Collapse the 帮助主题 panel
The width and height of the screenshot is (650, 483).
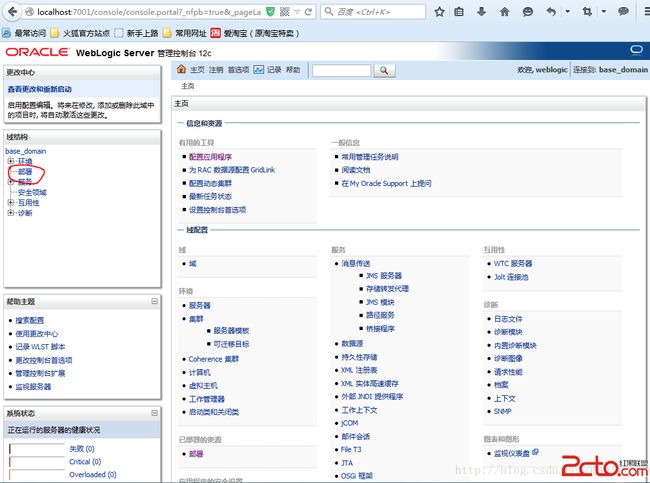(154, 301)
